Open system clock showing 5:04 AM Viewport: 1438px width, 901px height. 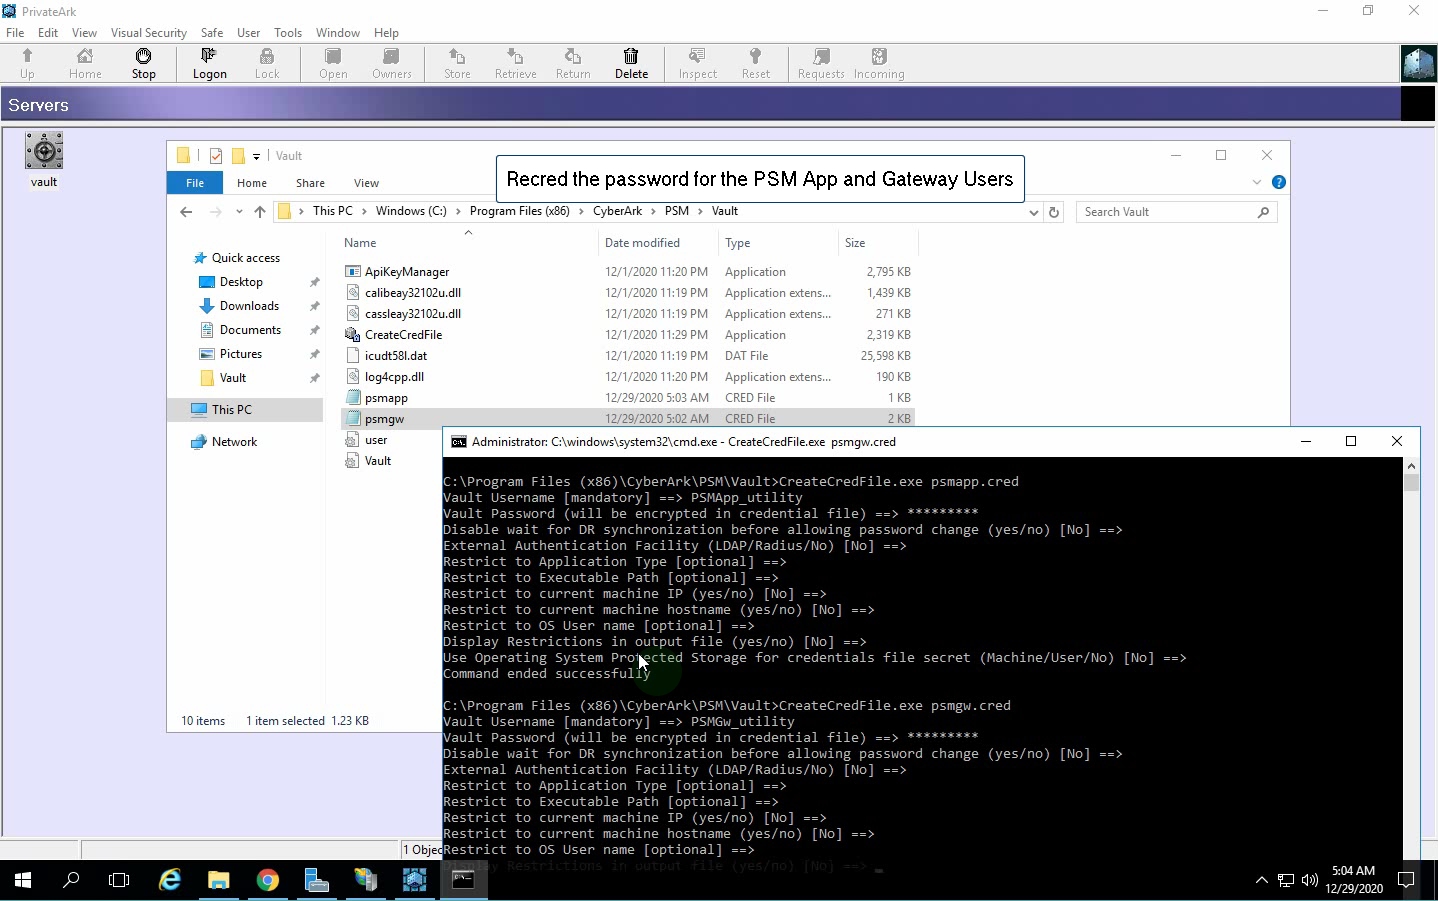tap(1354, 880)
